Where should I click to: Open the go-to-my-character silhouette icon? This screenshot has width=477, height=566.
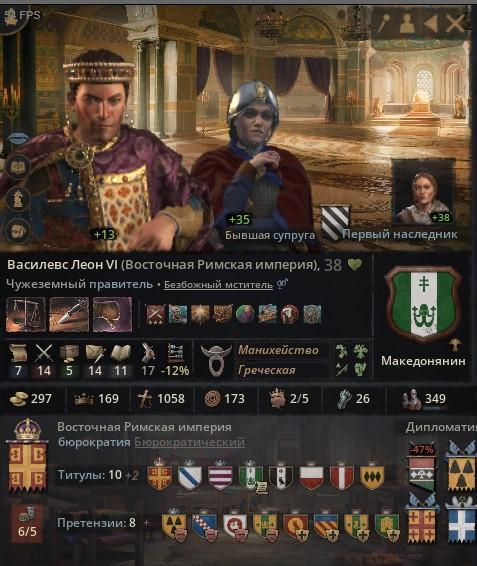pos(407,23)
